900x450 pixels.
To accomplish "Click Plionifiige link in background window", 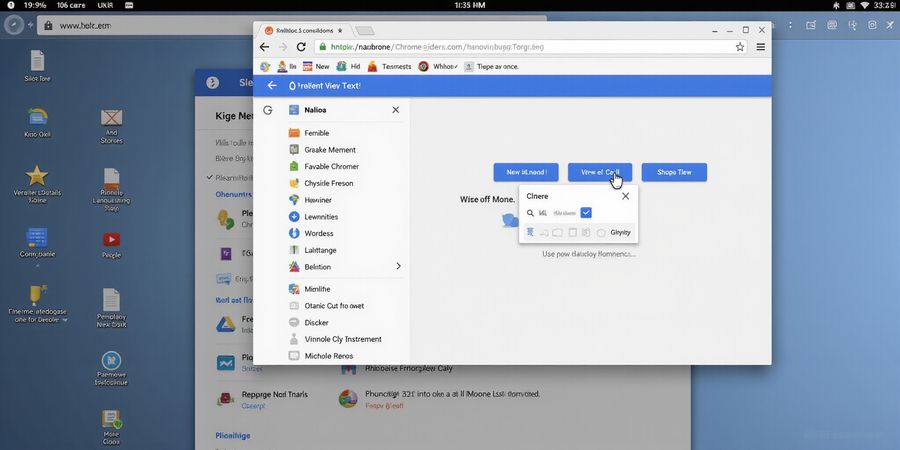I will (x=232, y=436).
